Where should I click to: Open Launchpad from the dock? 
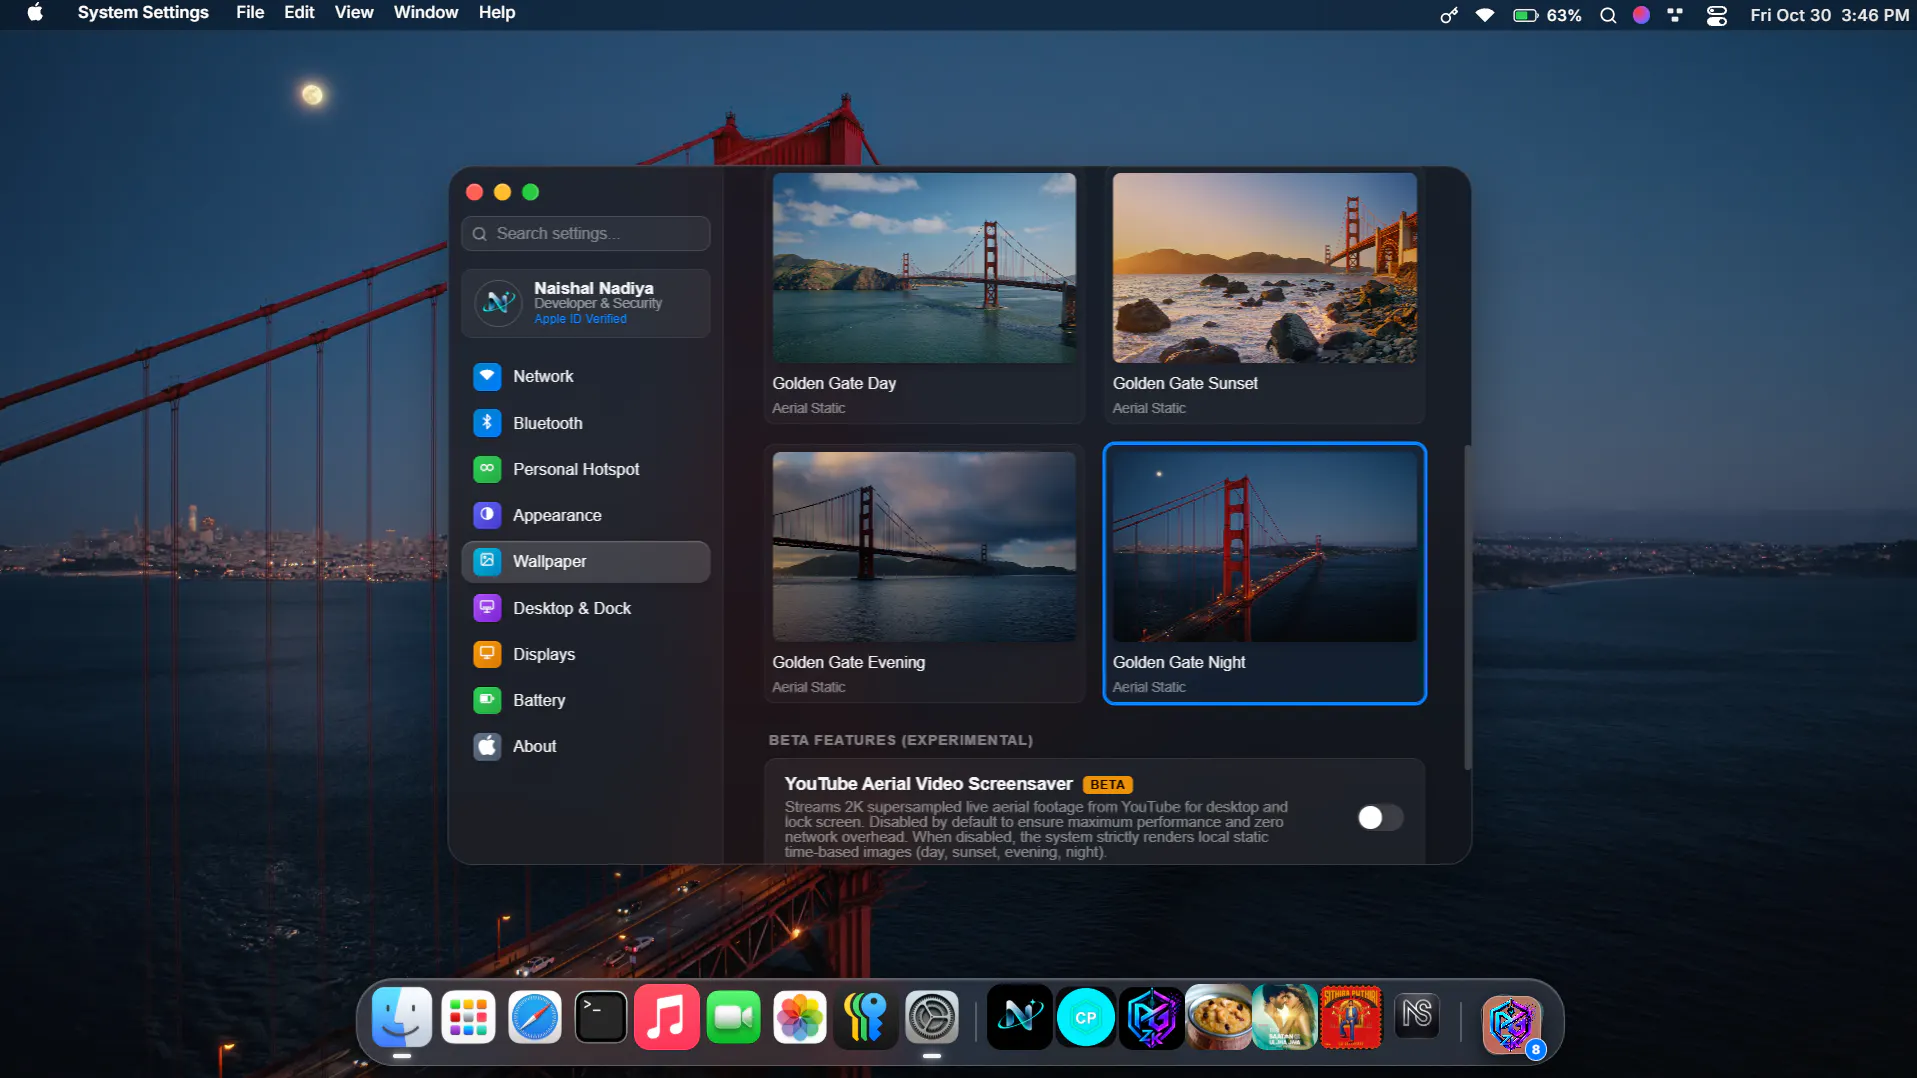click(468, 1018)
